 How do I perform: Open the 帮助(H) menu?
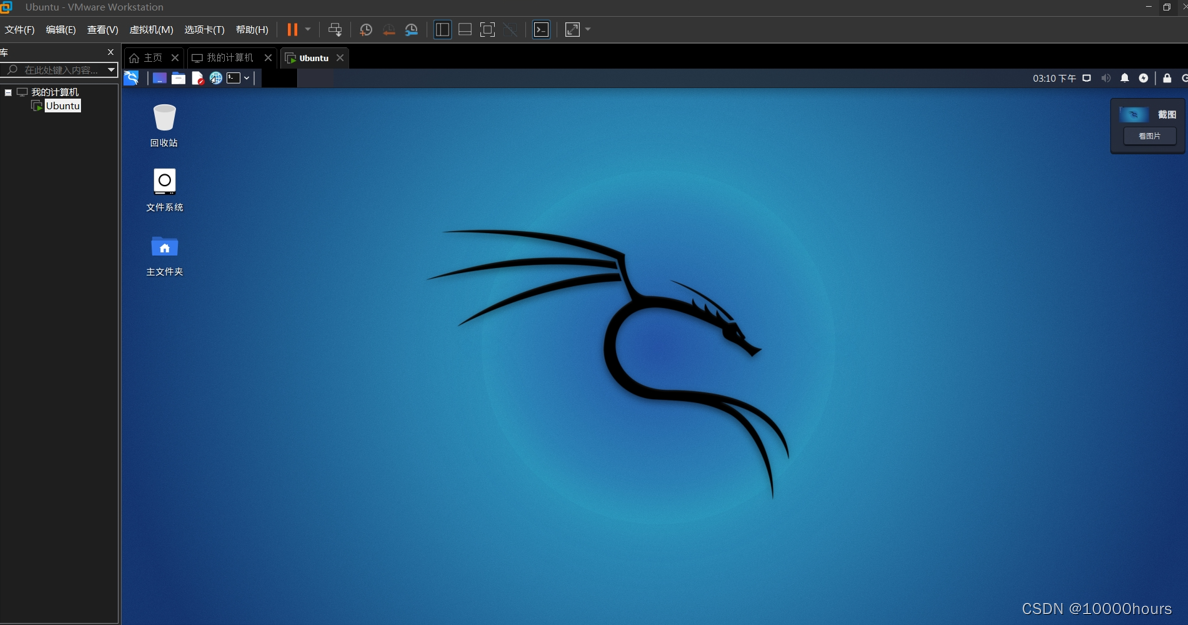coord(252,30)
